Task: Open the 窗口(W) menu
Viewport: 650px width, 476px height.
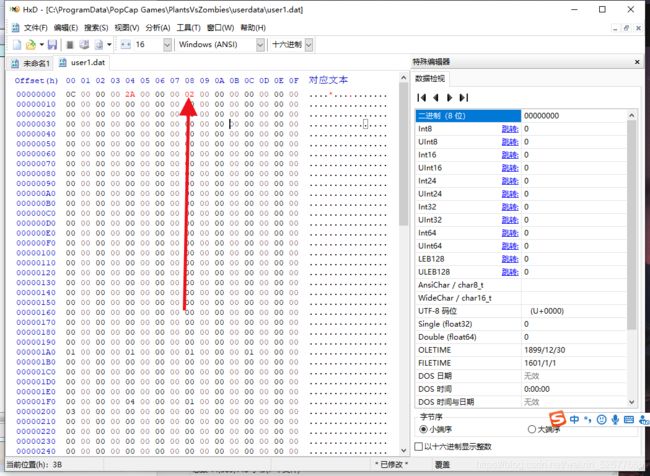Action: [x=221, y=28]
